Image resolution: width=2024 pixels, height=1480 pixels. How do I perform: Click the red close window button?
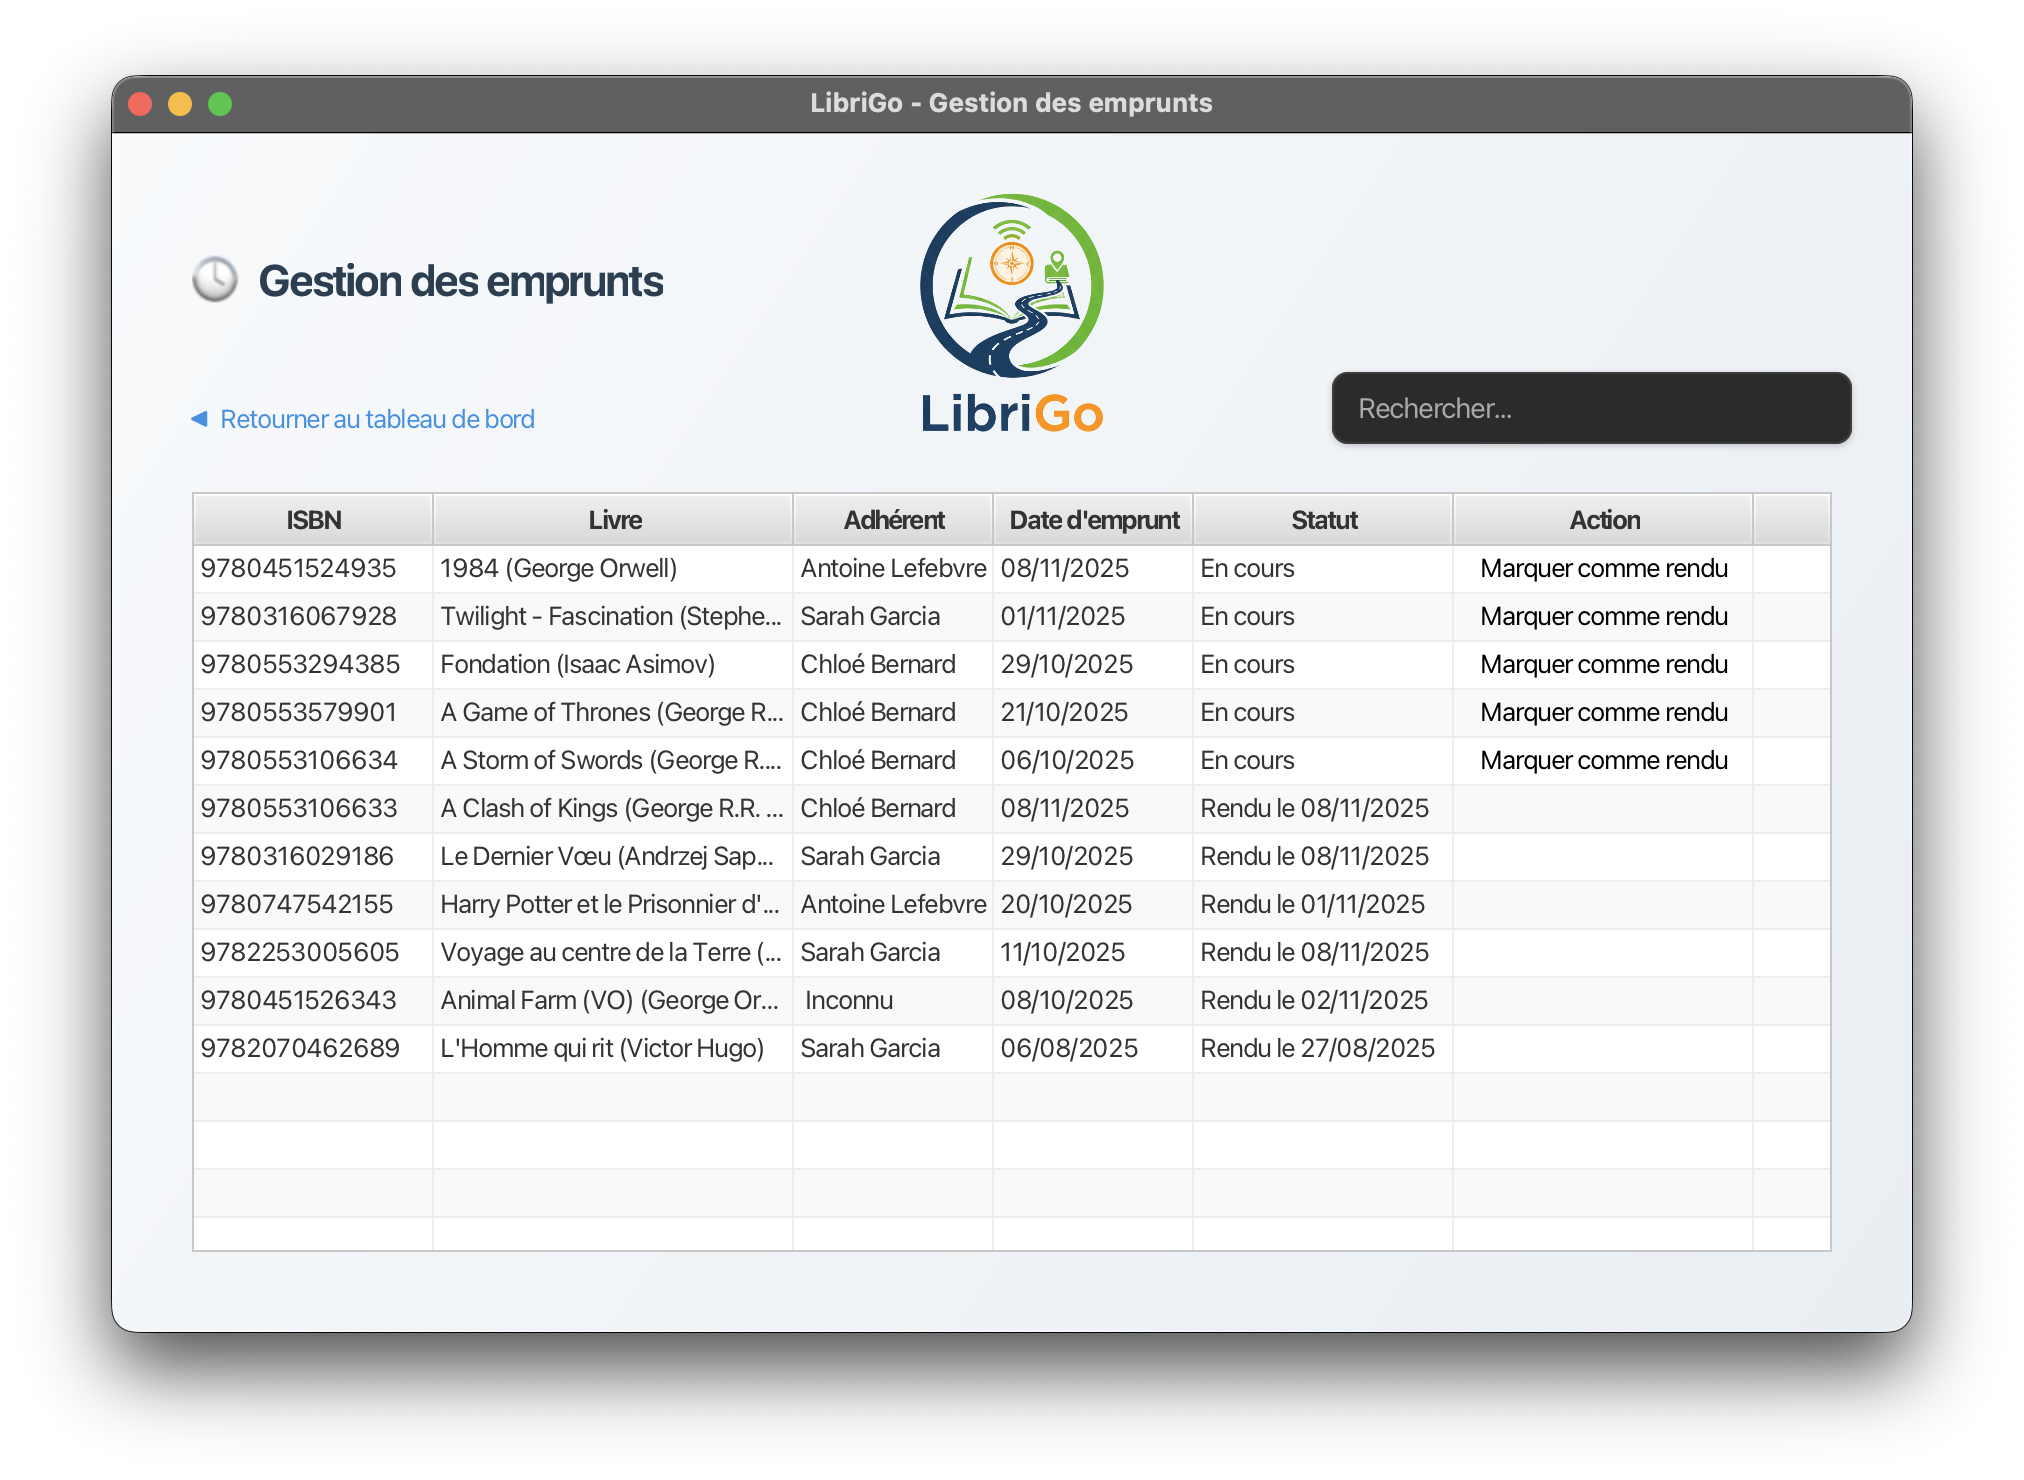(141, 104)
